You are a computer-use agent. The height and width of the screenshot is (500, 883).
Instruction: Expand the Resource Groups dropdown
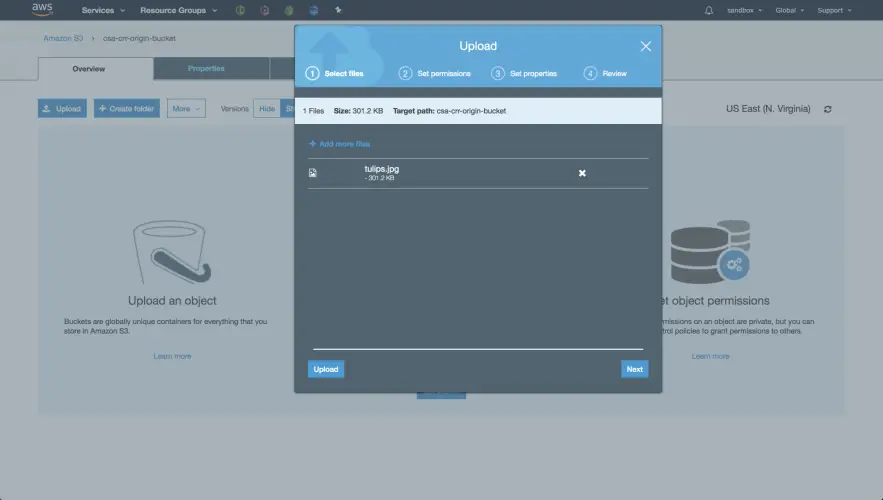tap(179, 10)
